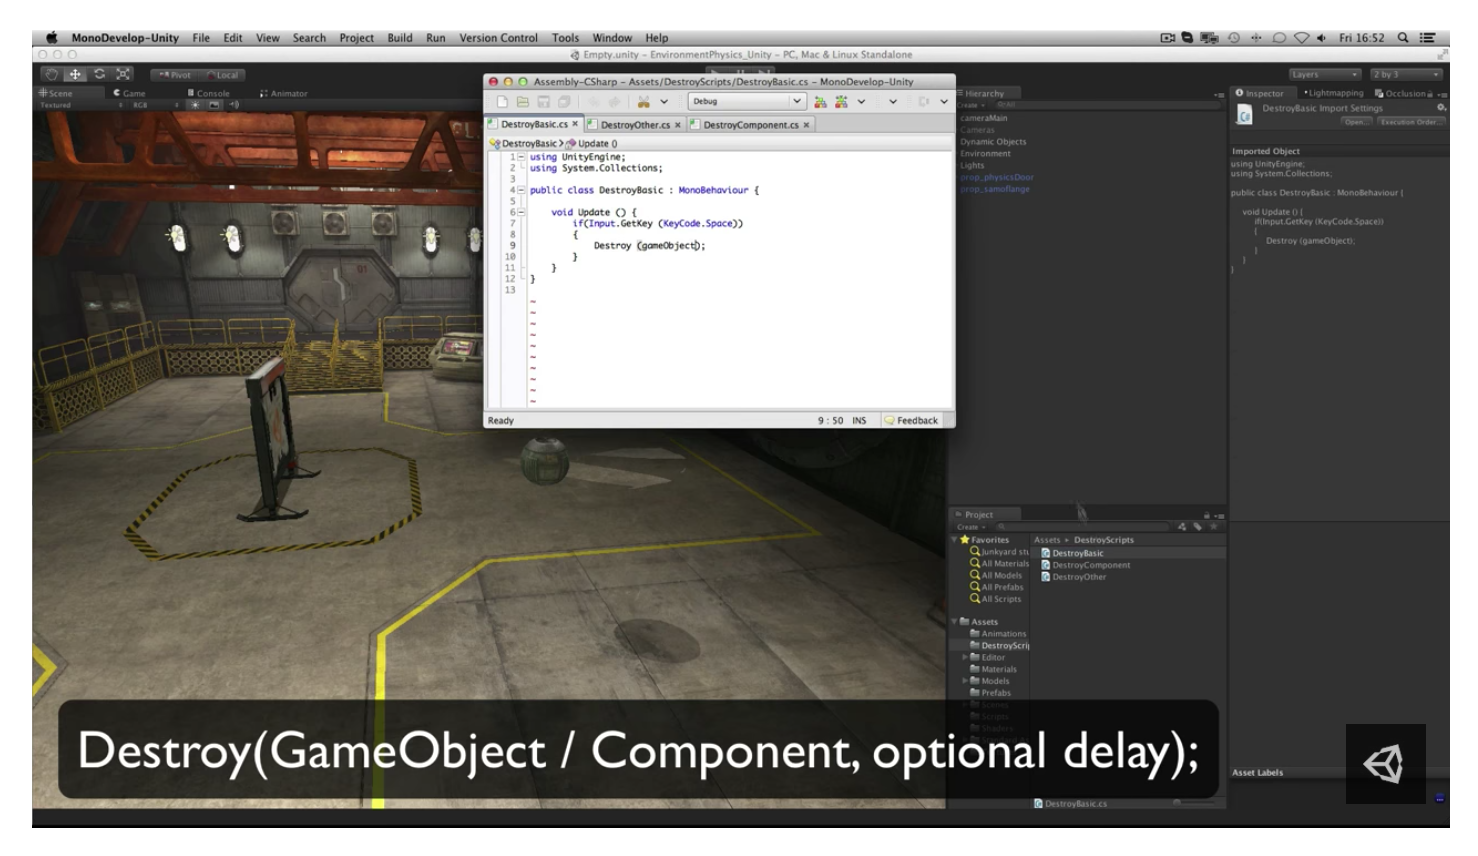The height and width of the screenshot is (856, 1478).
Task: Close the DestroyOther.cs tab
Action: coord(678,125)
